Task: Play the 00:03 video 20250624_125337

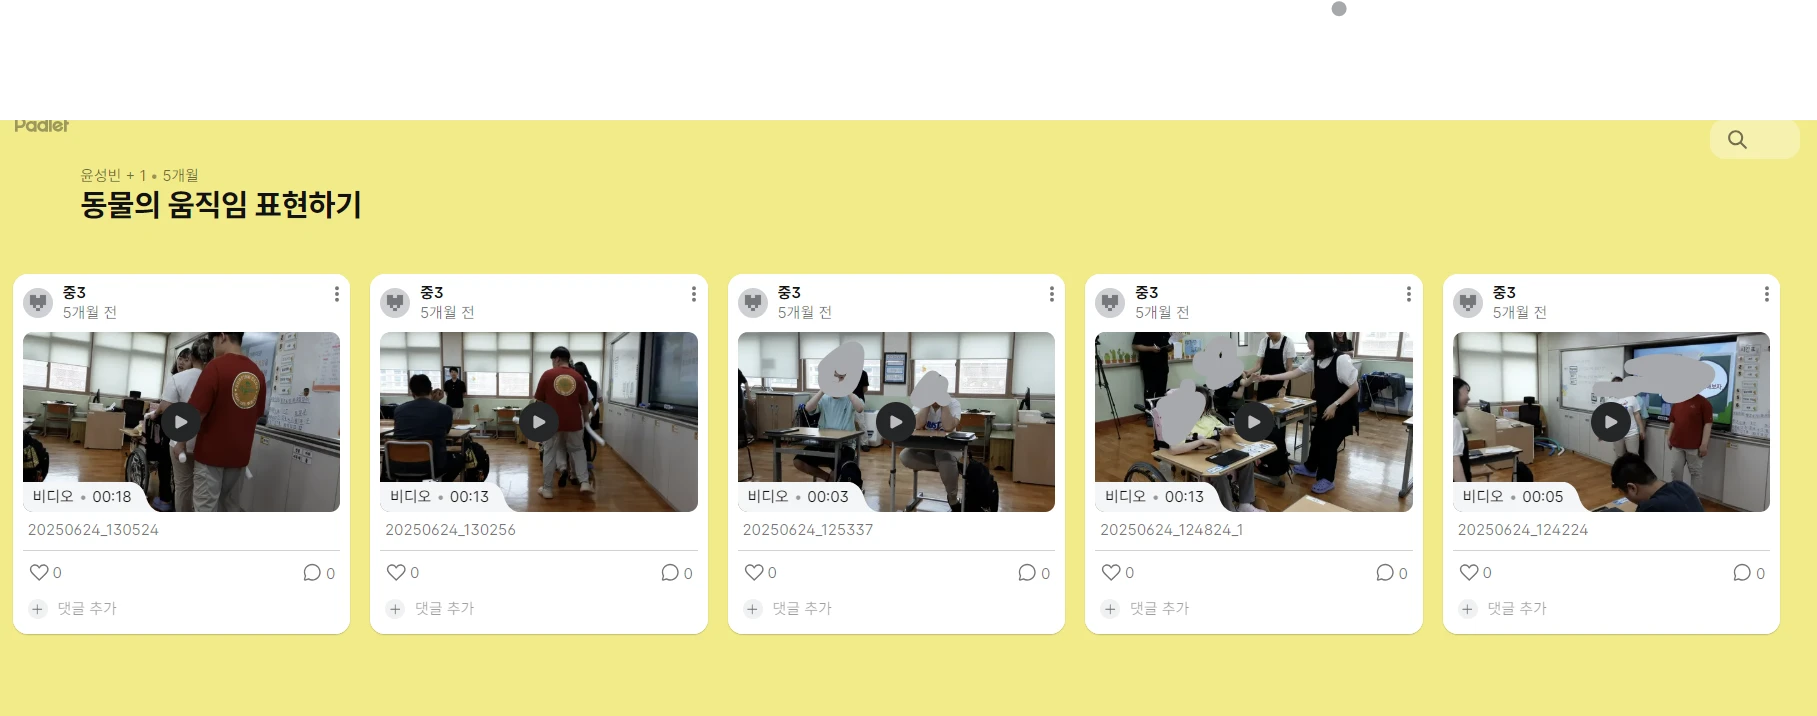Action: [896, 422]
